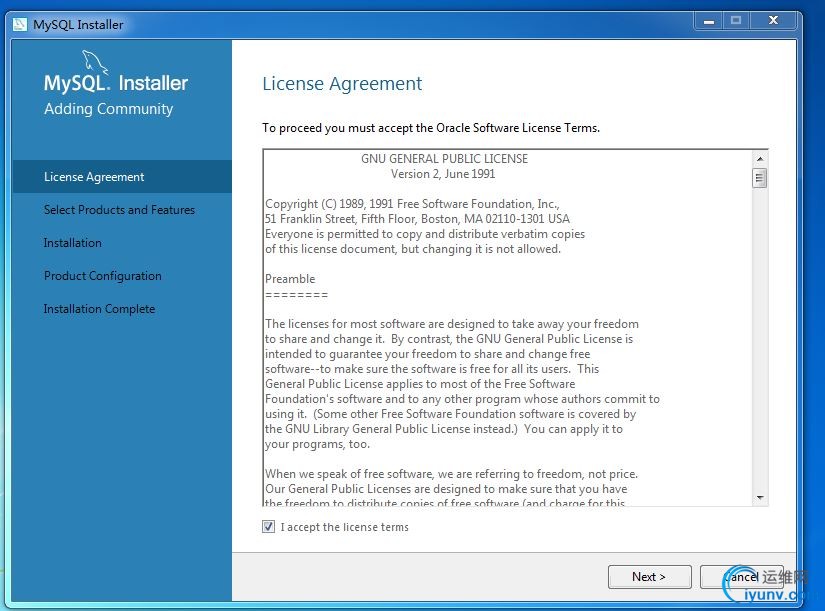Click the license scrollbar thumb
This screenshot has width=825, height=611.
[x=760, y=178]
